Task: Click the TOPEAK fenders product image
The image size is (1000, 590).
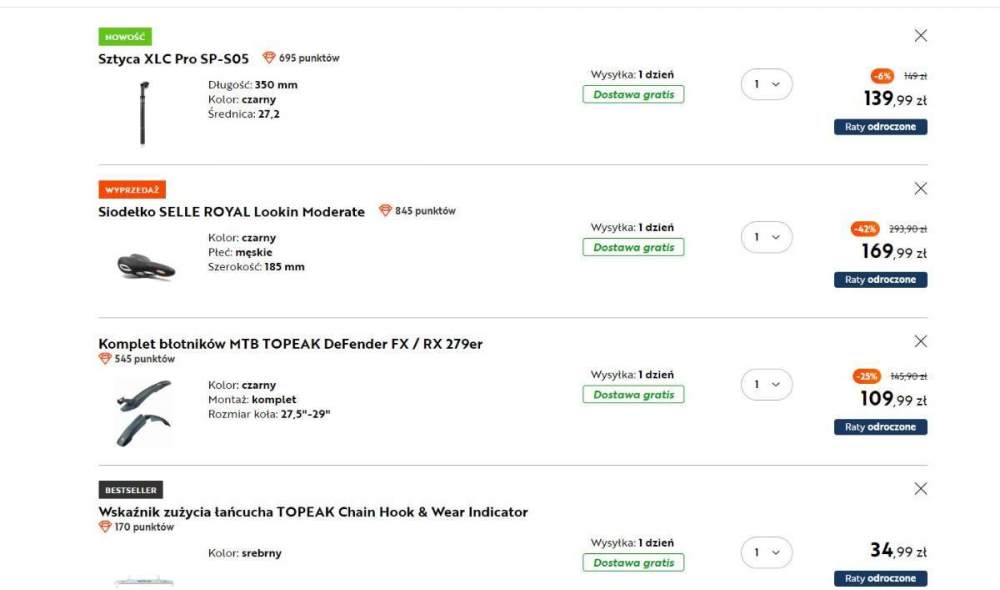Action: click(x=143, y=413)
